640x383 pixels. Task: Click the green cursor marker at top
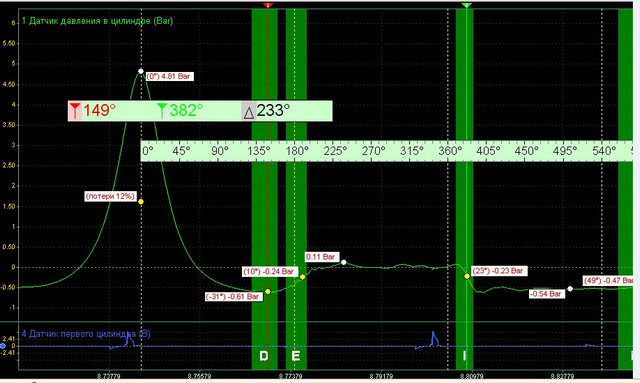pyautogui.click(x=467, y=5)
